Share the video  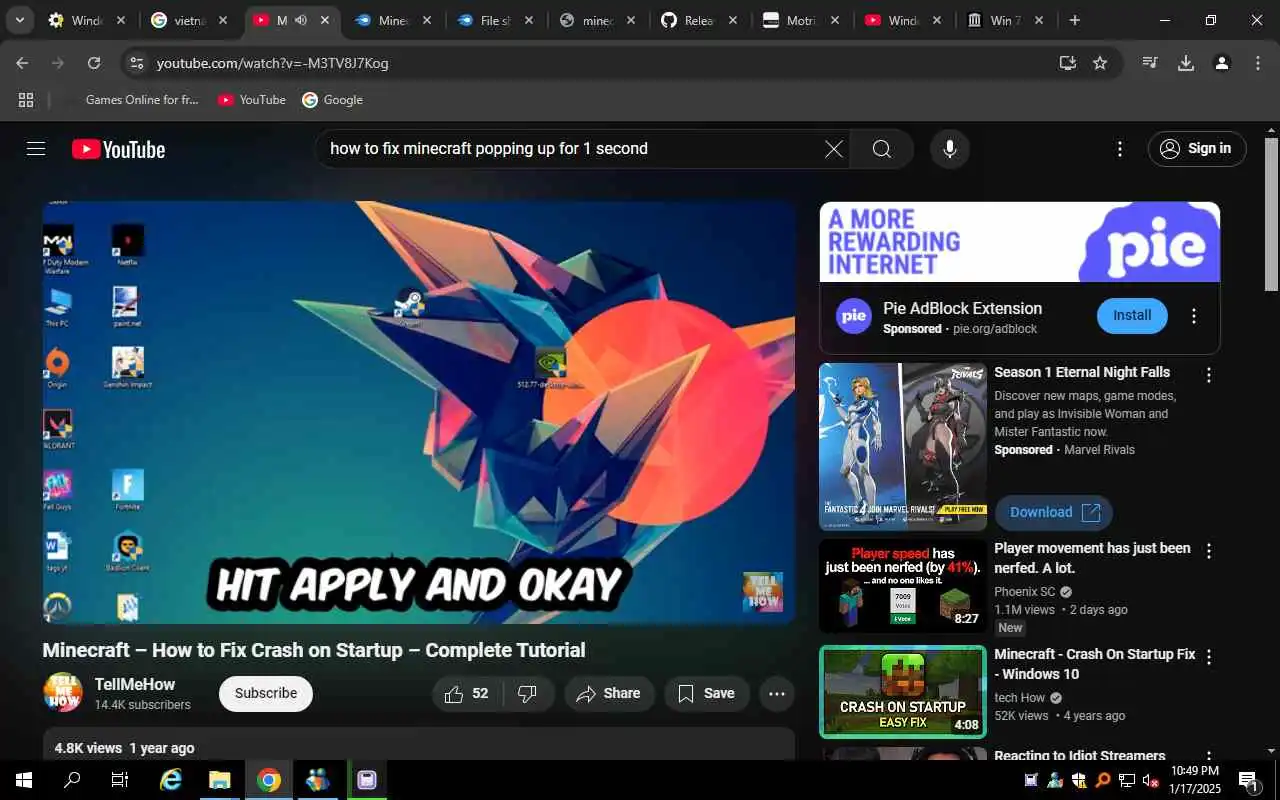(609, 694)
